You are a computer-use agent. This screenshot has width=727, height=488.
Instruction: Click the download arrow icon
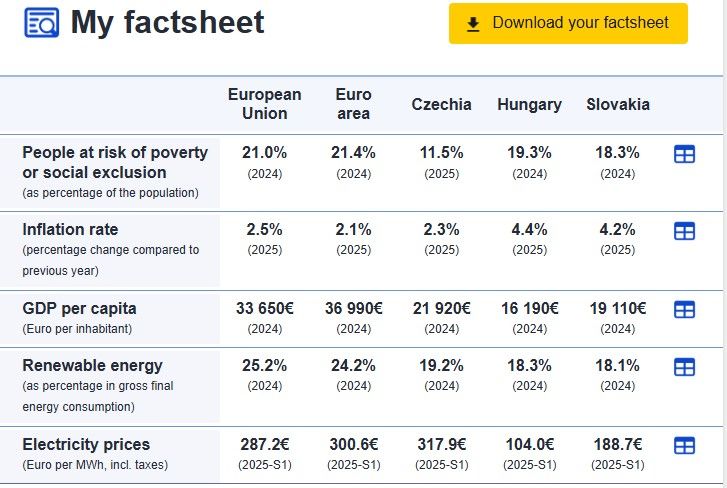(x=474, y=23)
